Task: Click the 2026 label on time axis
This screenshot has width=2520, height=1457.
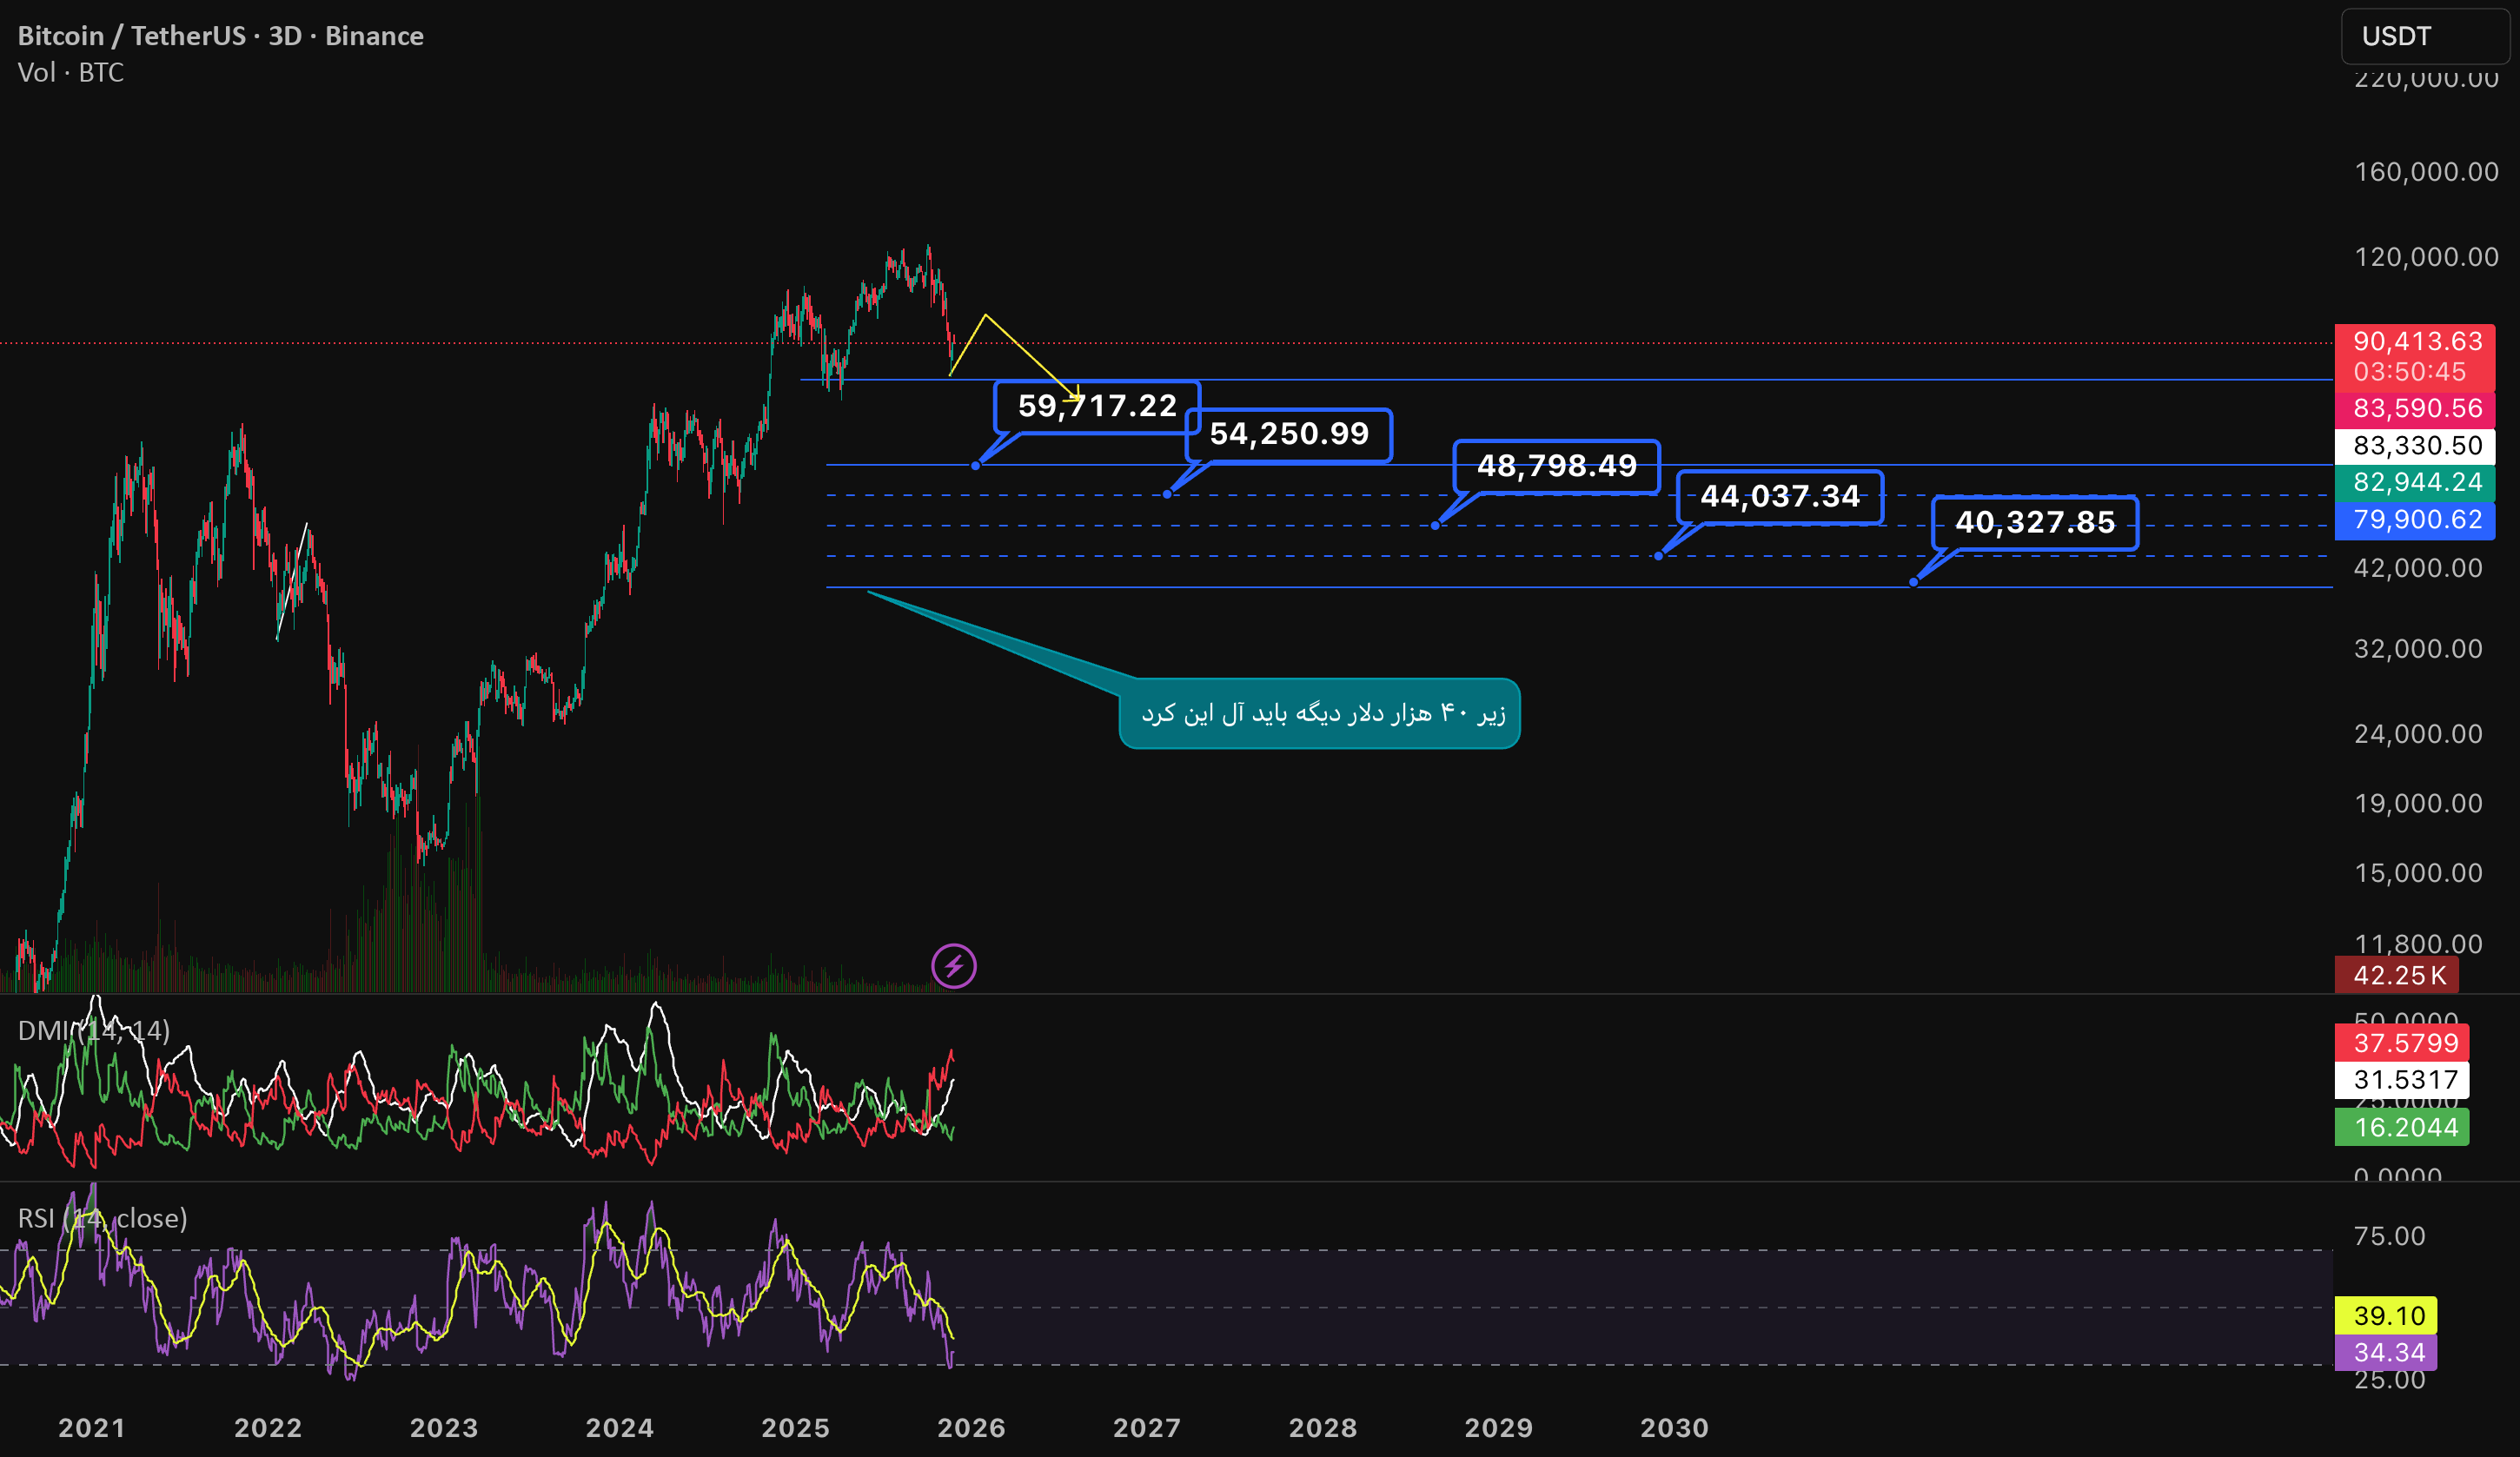Action: pos(971,1428)
